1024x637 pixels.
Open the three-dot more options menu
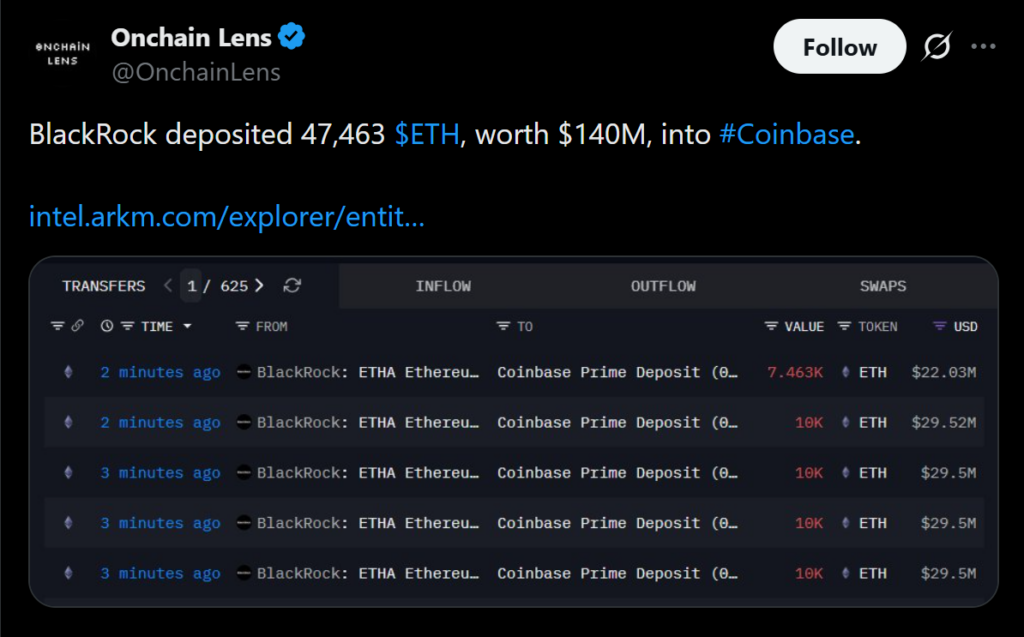point(983,47)
